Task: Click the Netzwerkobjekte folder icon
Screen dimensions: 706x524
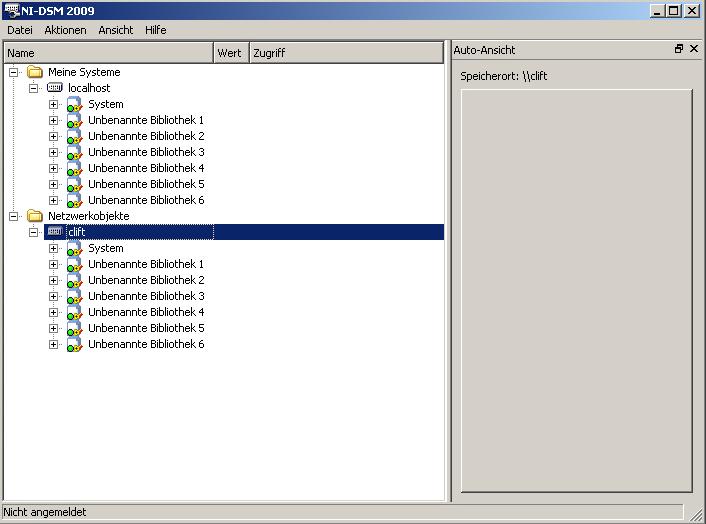Action: pyautogui.click(x=35, y=216)
